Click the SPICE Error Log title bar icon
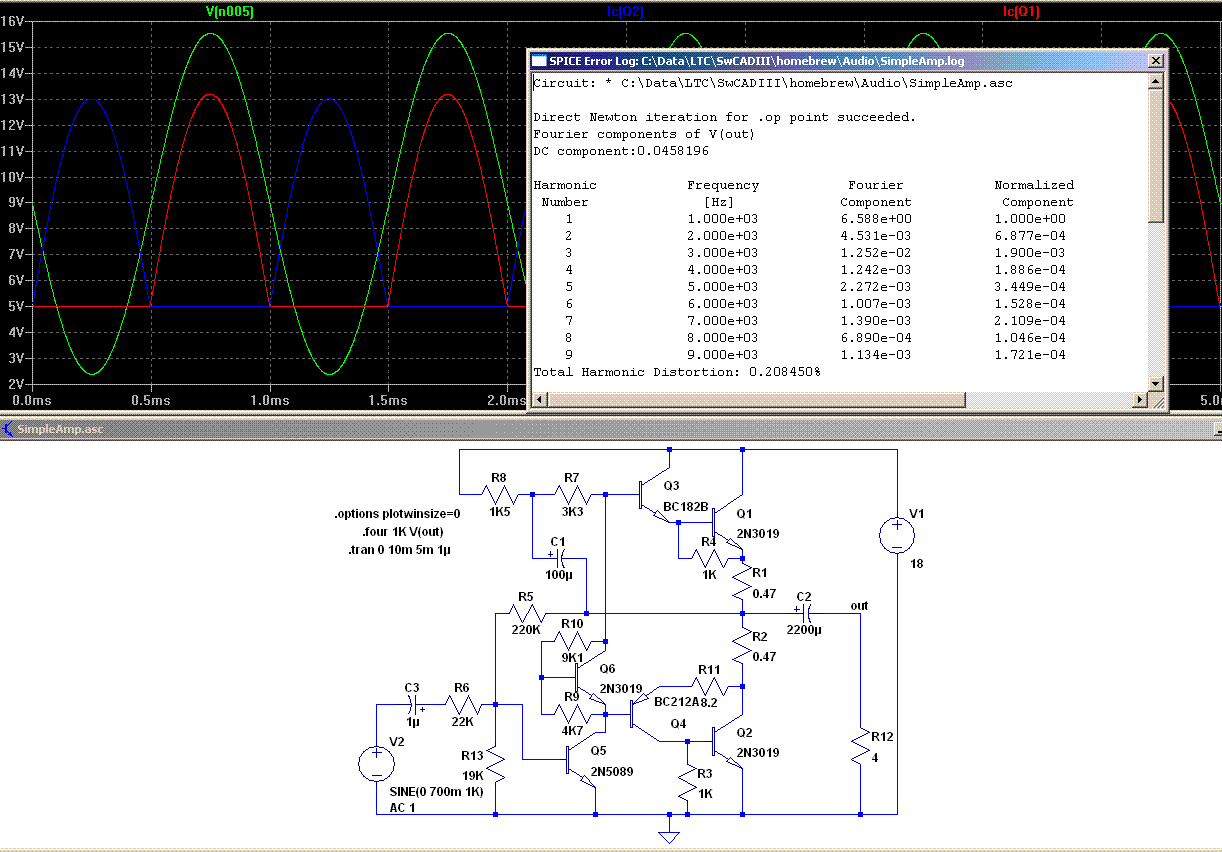Image resolution: width=1222 pixels, height=852 pixels. (x=539, y=60)
